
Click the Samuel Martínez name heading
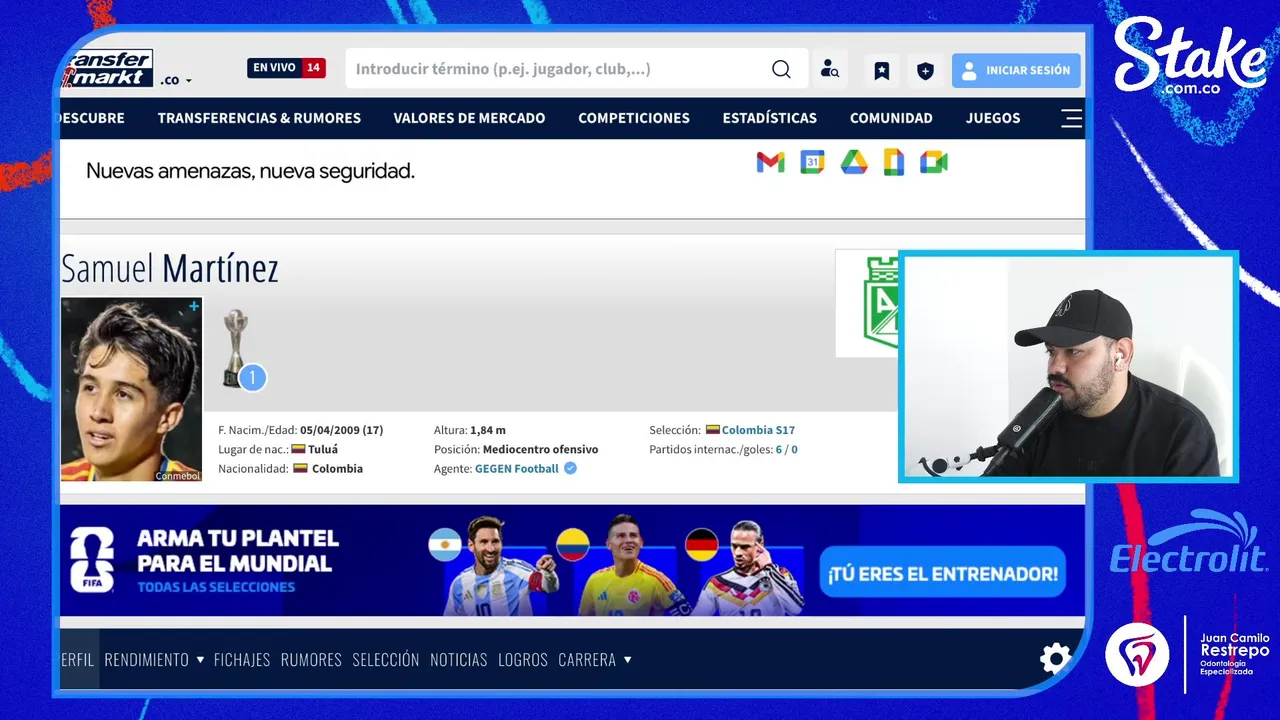click(x=170, y=268)
